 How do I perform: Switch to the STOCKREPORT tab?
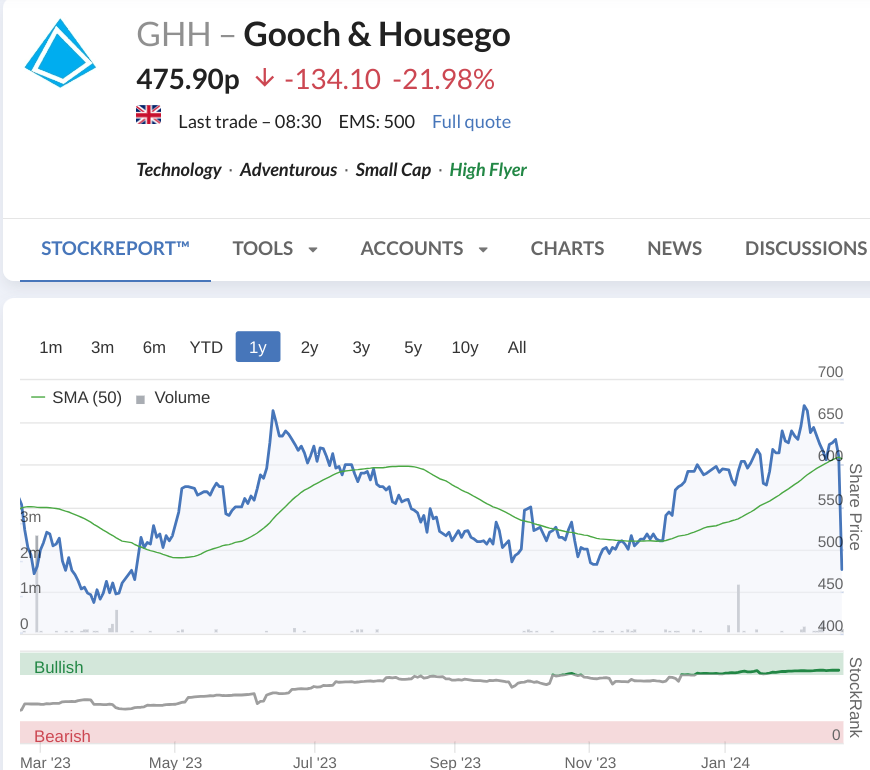[115, 249]
